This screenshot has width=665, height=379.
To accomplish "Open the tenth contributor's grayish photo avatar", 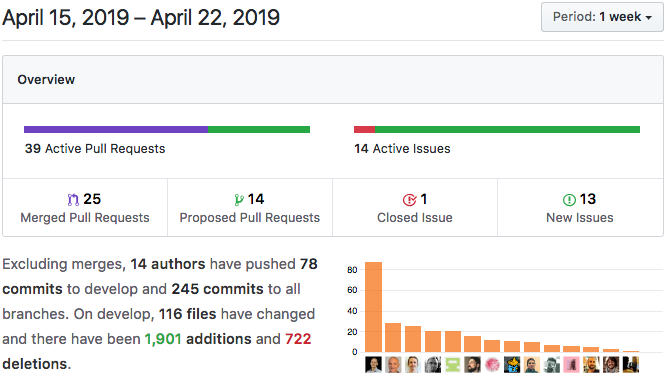I will [552, 365].
